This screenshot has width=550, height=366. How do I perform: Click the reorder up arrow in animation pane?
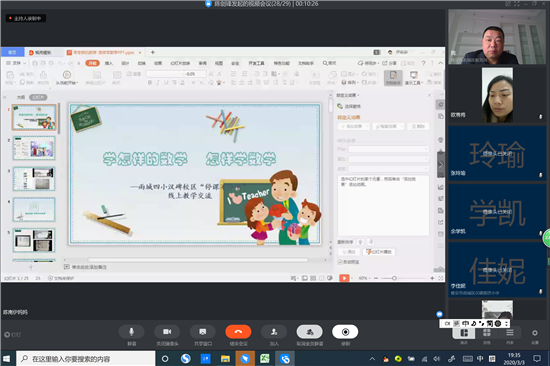[360, 242]
